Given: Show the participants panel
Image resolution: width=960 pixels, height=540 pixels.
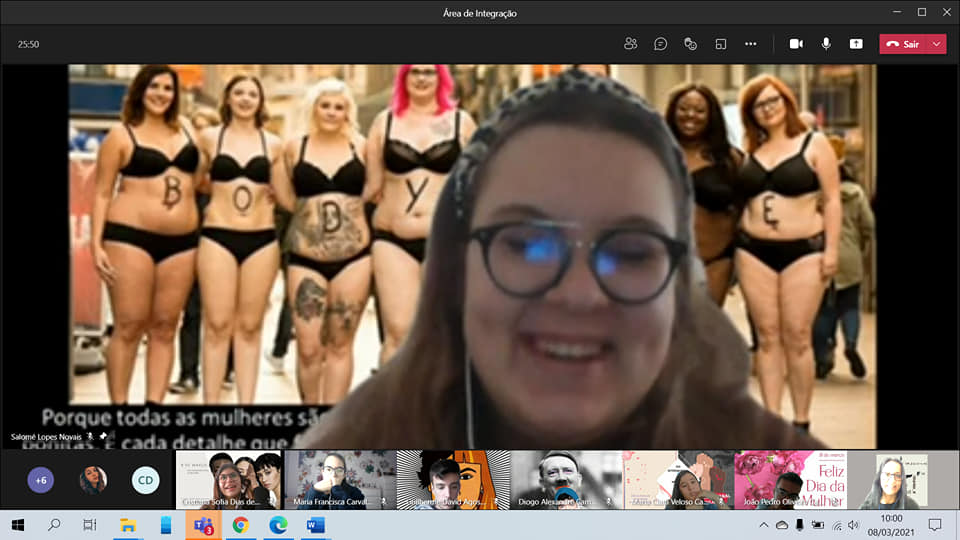Looking at the screenshot, I should [x=630, y=44].
